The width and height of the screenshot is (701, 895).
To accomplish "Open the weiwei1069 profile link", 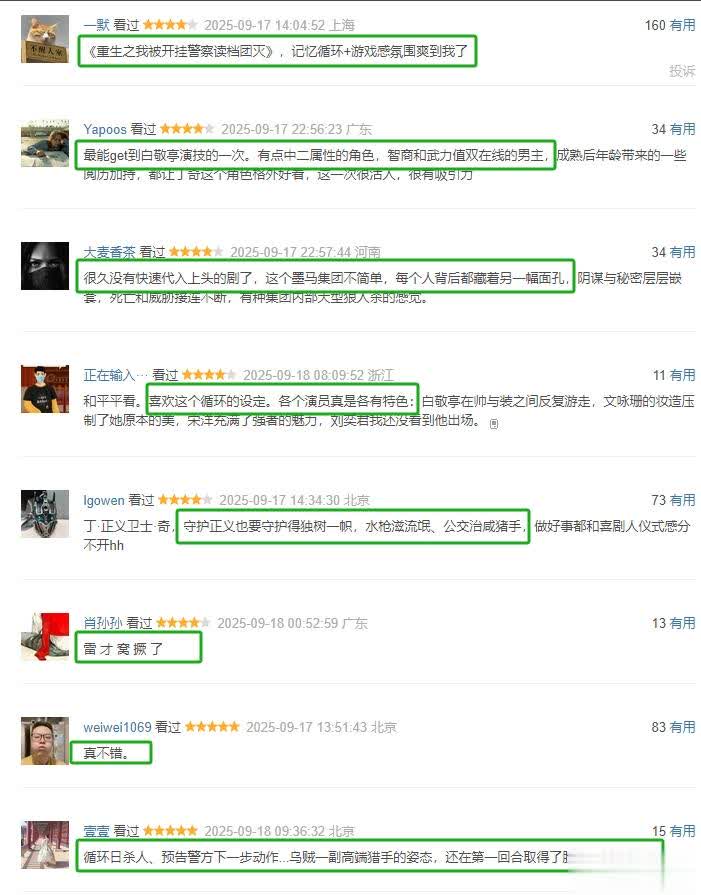I will tap(117, 727).
